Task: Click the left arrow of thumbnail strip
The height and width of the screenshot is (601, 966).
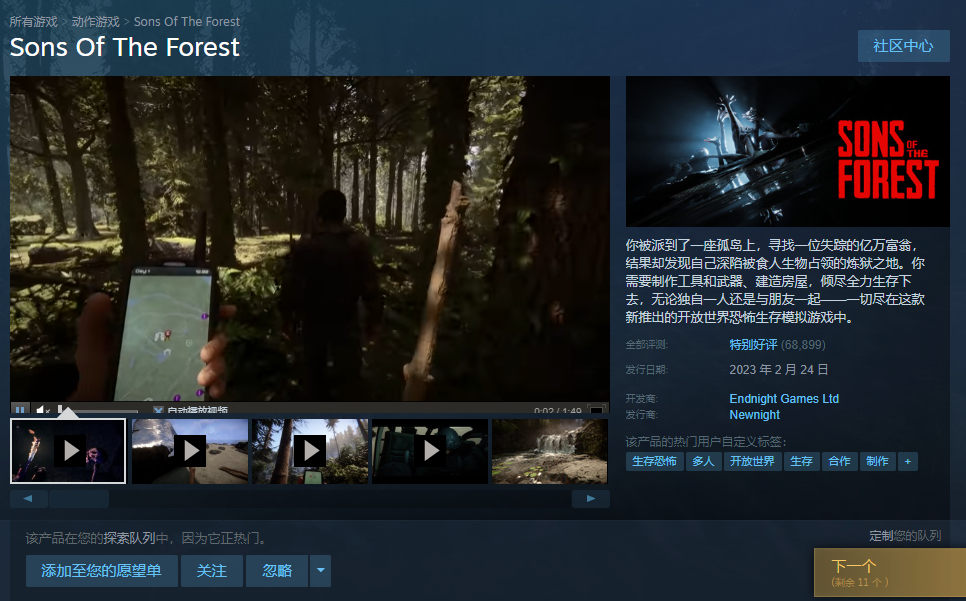Action: tap(28, 499)
